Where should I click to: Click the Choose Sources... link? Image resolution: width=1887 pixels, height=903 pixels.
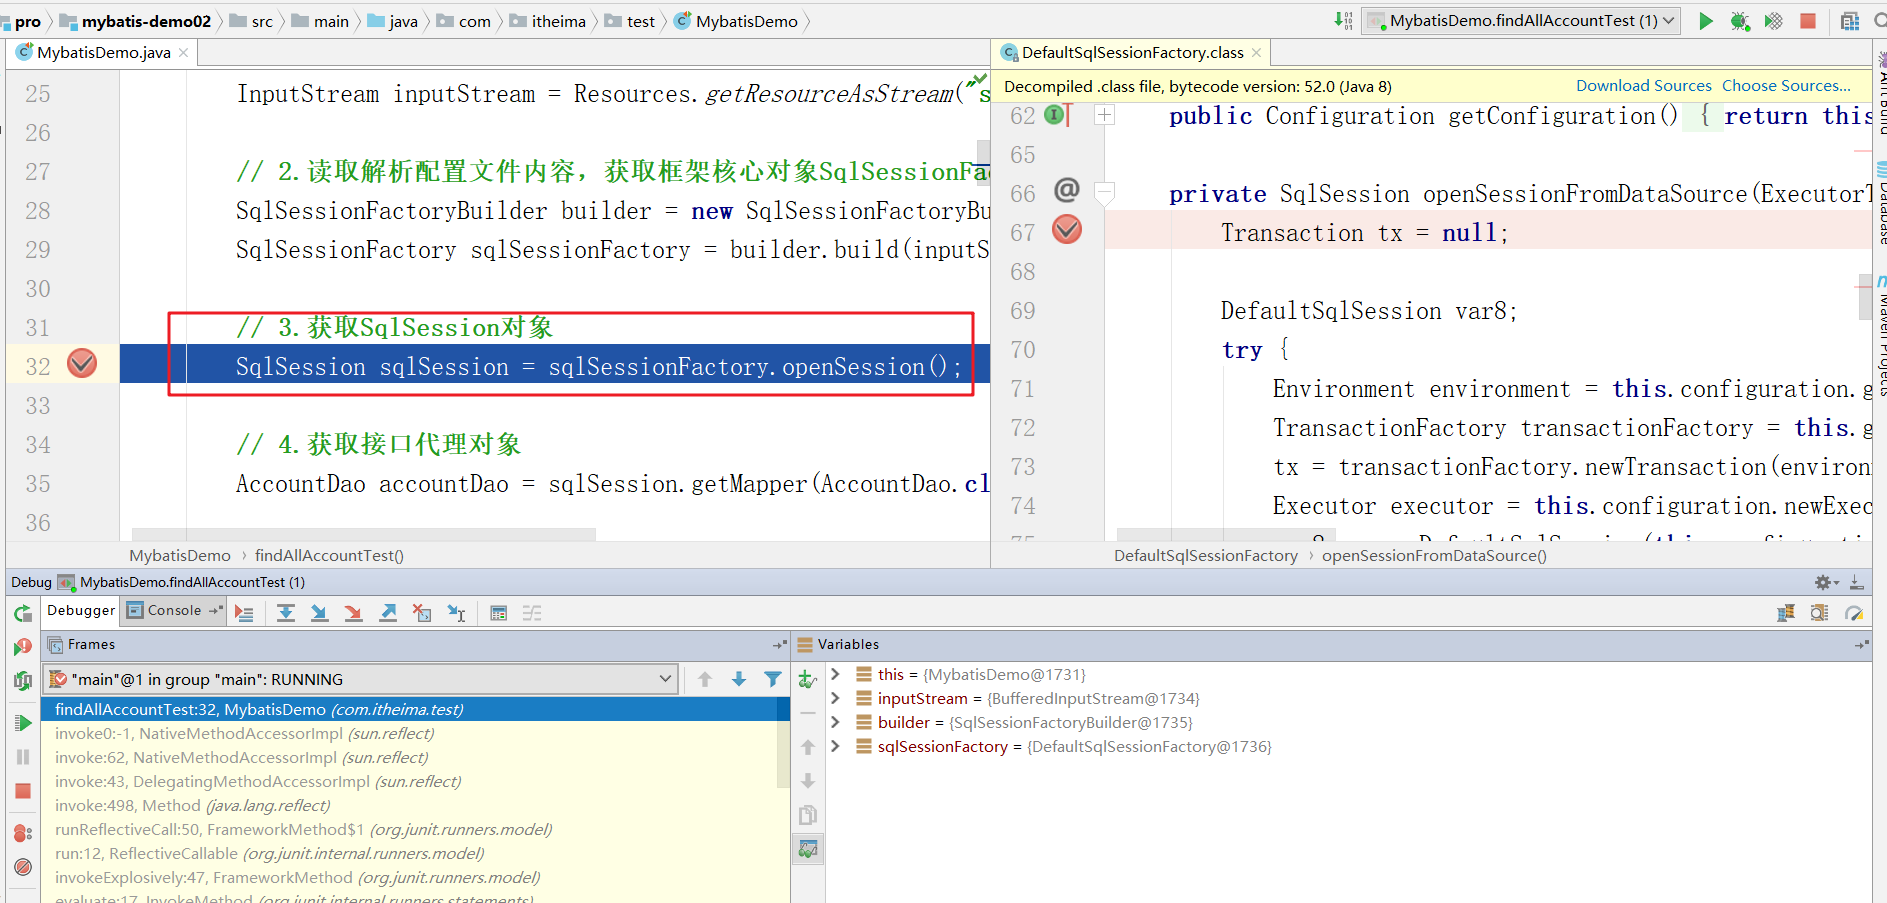[1786, 86]
